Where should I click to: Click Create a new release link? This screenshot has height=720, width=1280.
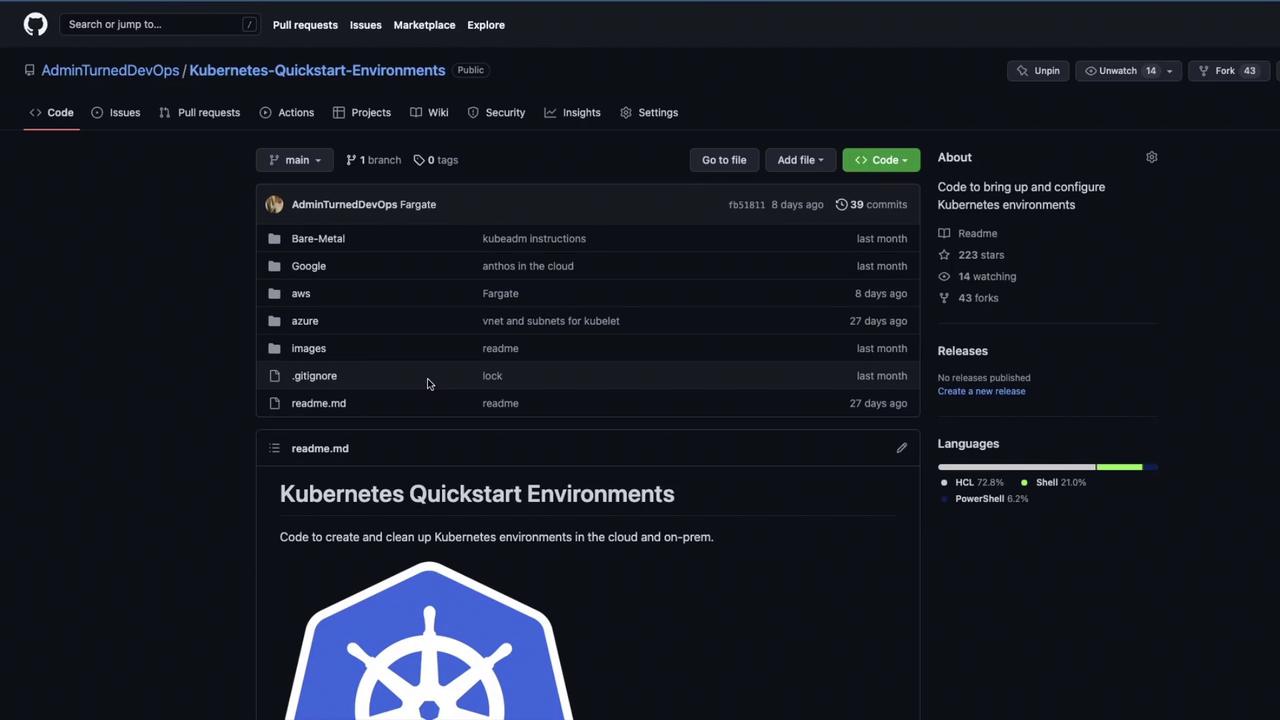[x=981, y=391]
